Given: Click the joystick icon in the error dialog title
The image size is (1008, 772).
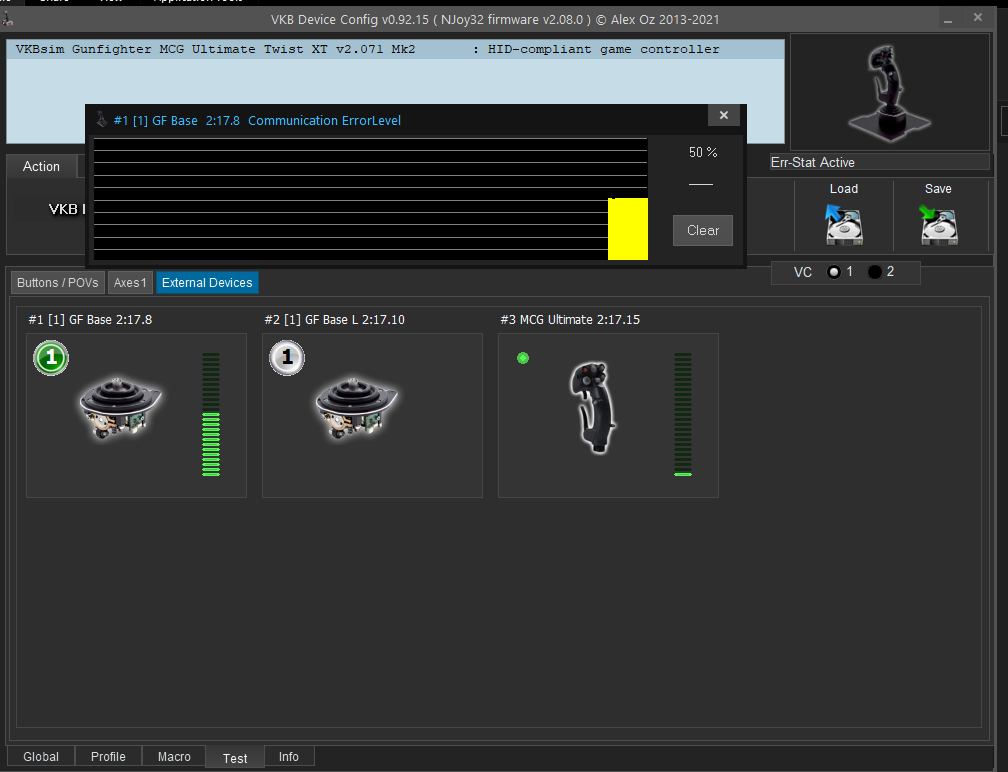Looking at the screenshot, I should pyautogui.click(x=102, y=120).
